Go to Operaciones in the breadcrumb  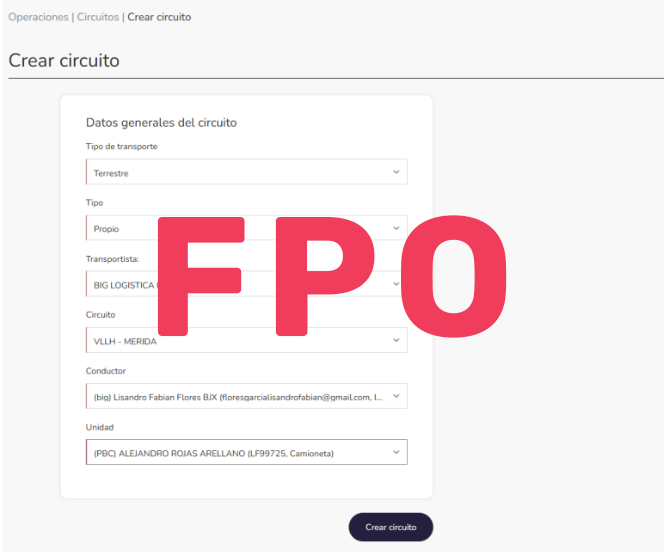click(38, 17)
